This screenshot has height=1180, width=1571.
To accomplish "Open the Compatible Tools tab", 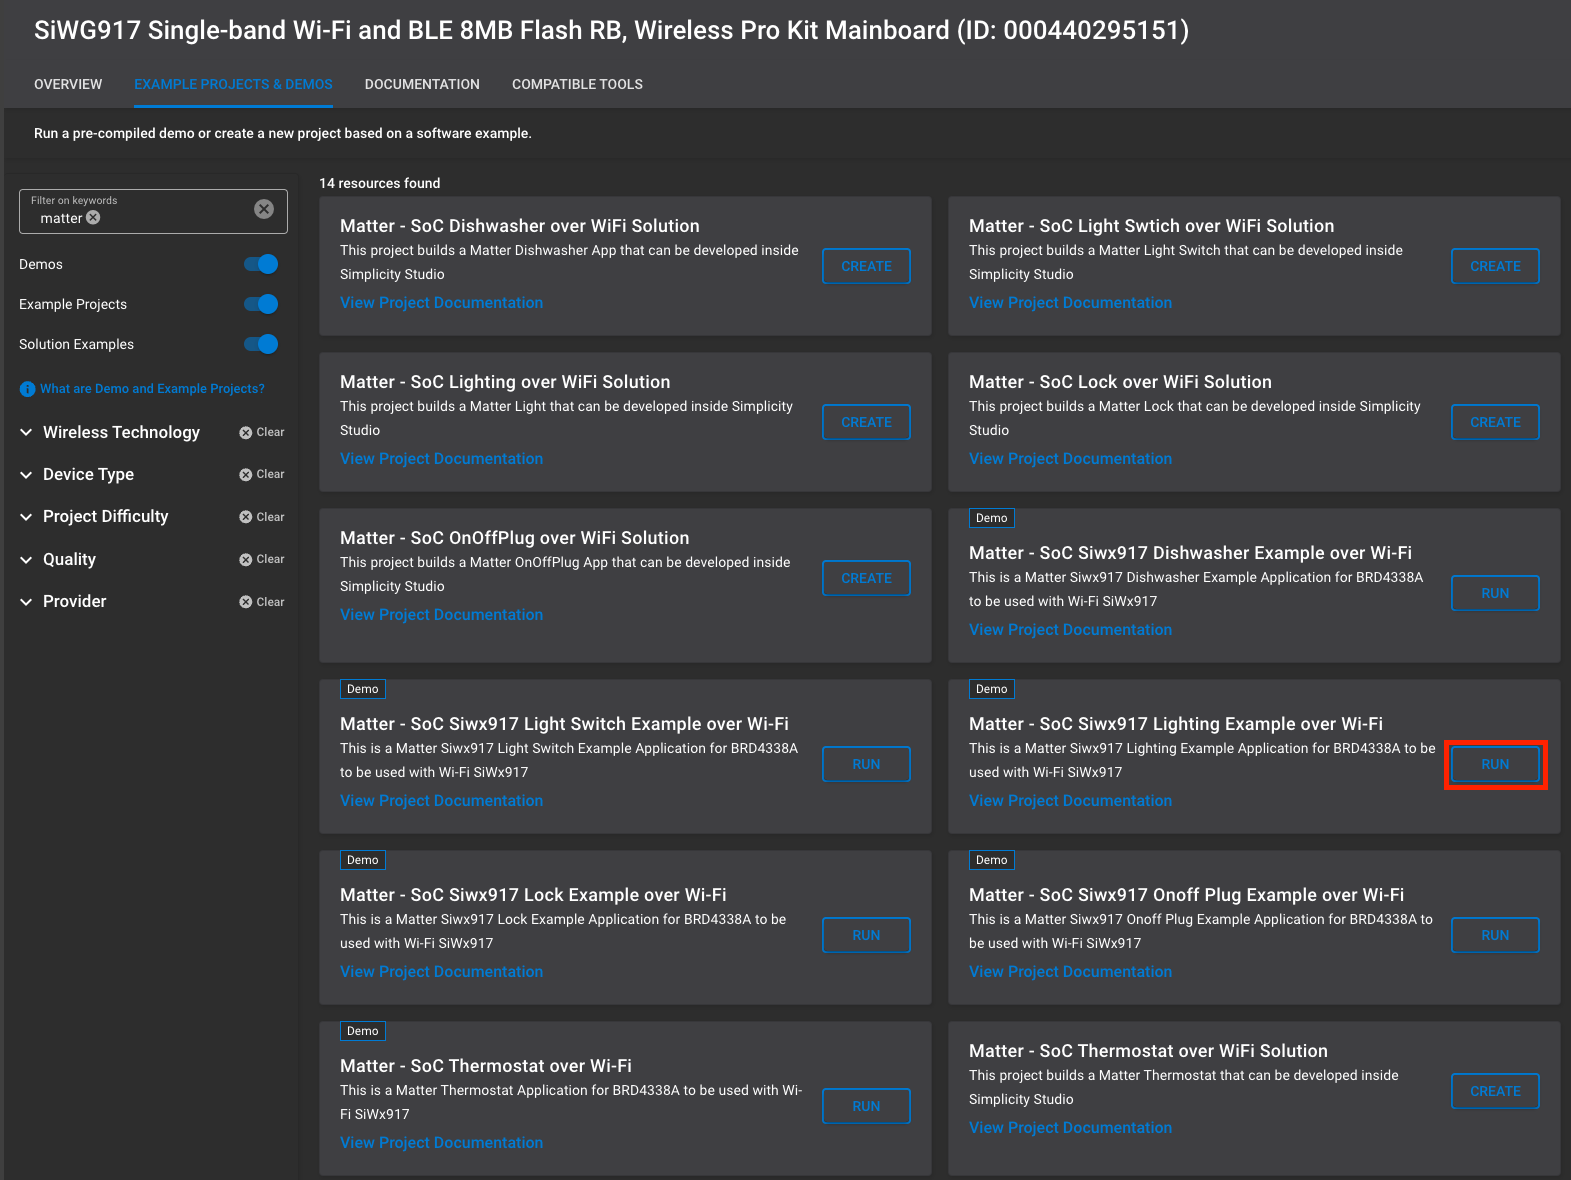I will (577, 84).
